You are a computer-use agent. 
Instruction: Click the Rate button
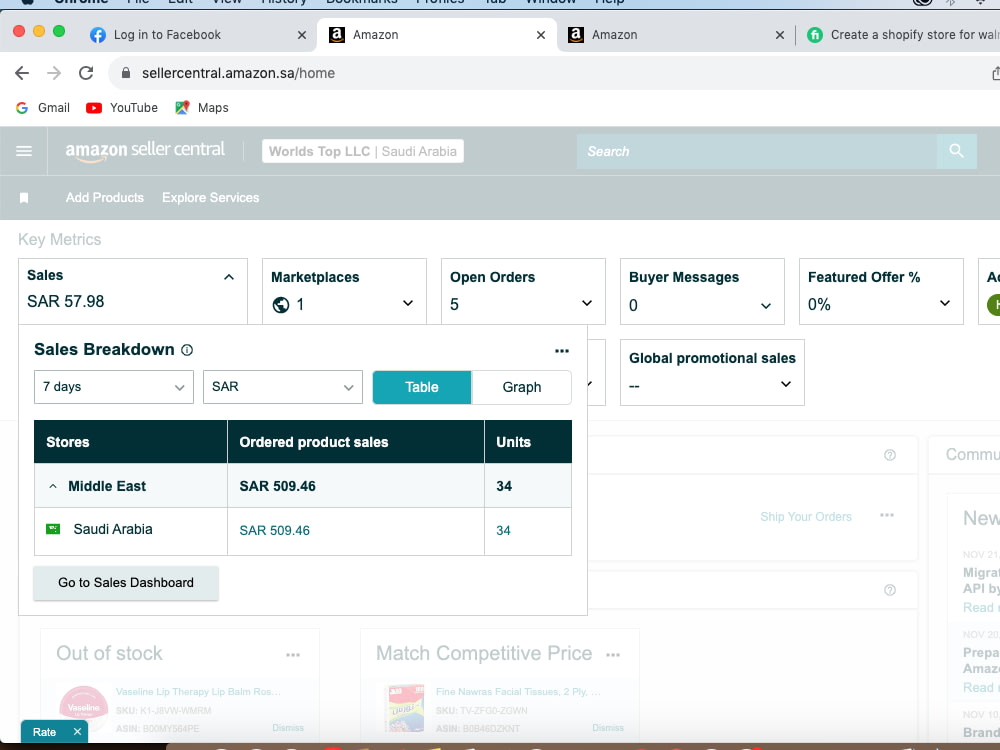[44, 732]
